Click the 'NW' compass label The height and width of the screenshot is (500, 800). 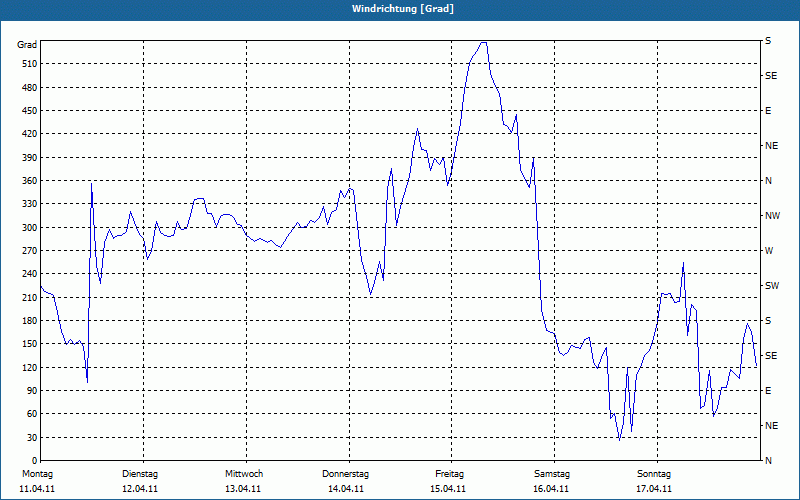coord(772,216)
